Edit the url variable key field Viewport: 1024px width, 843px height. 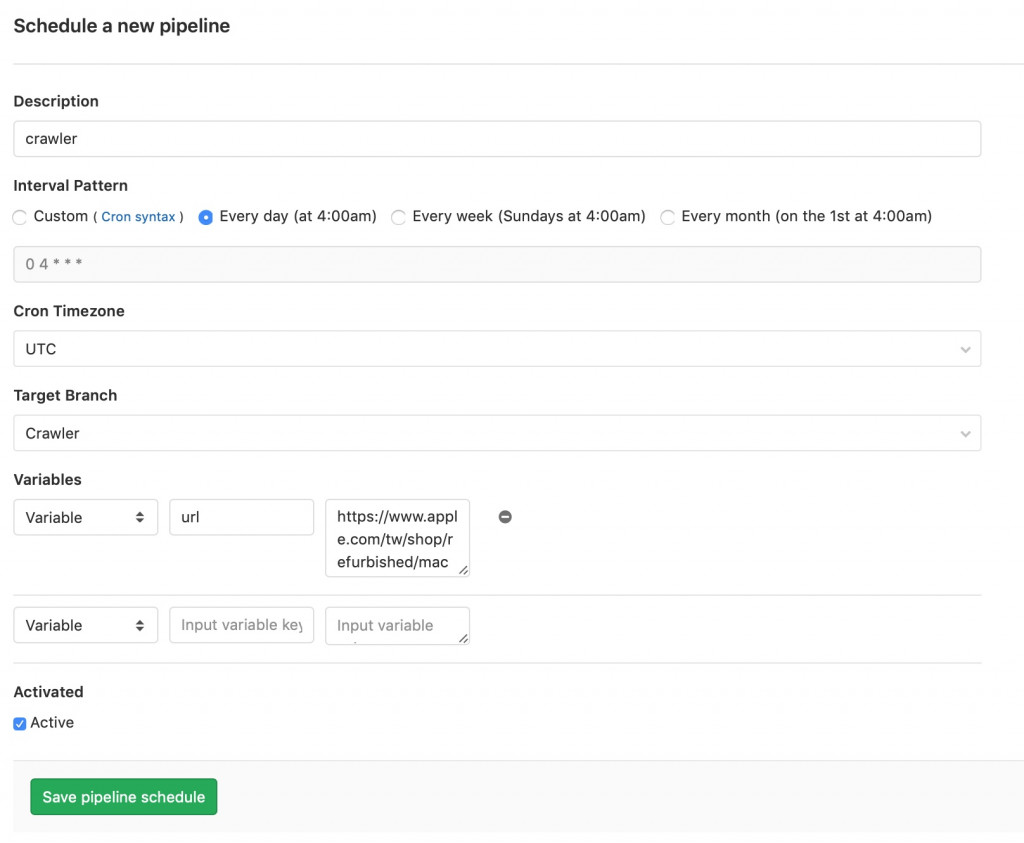[241, 517]
